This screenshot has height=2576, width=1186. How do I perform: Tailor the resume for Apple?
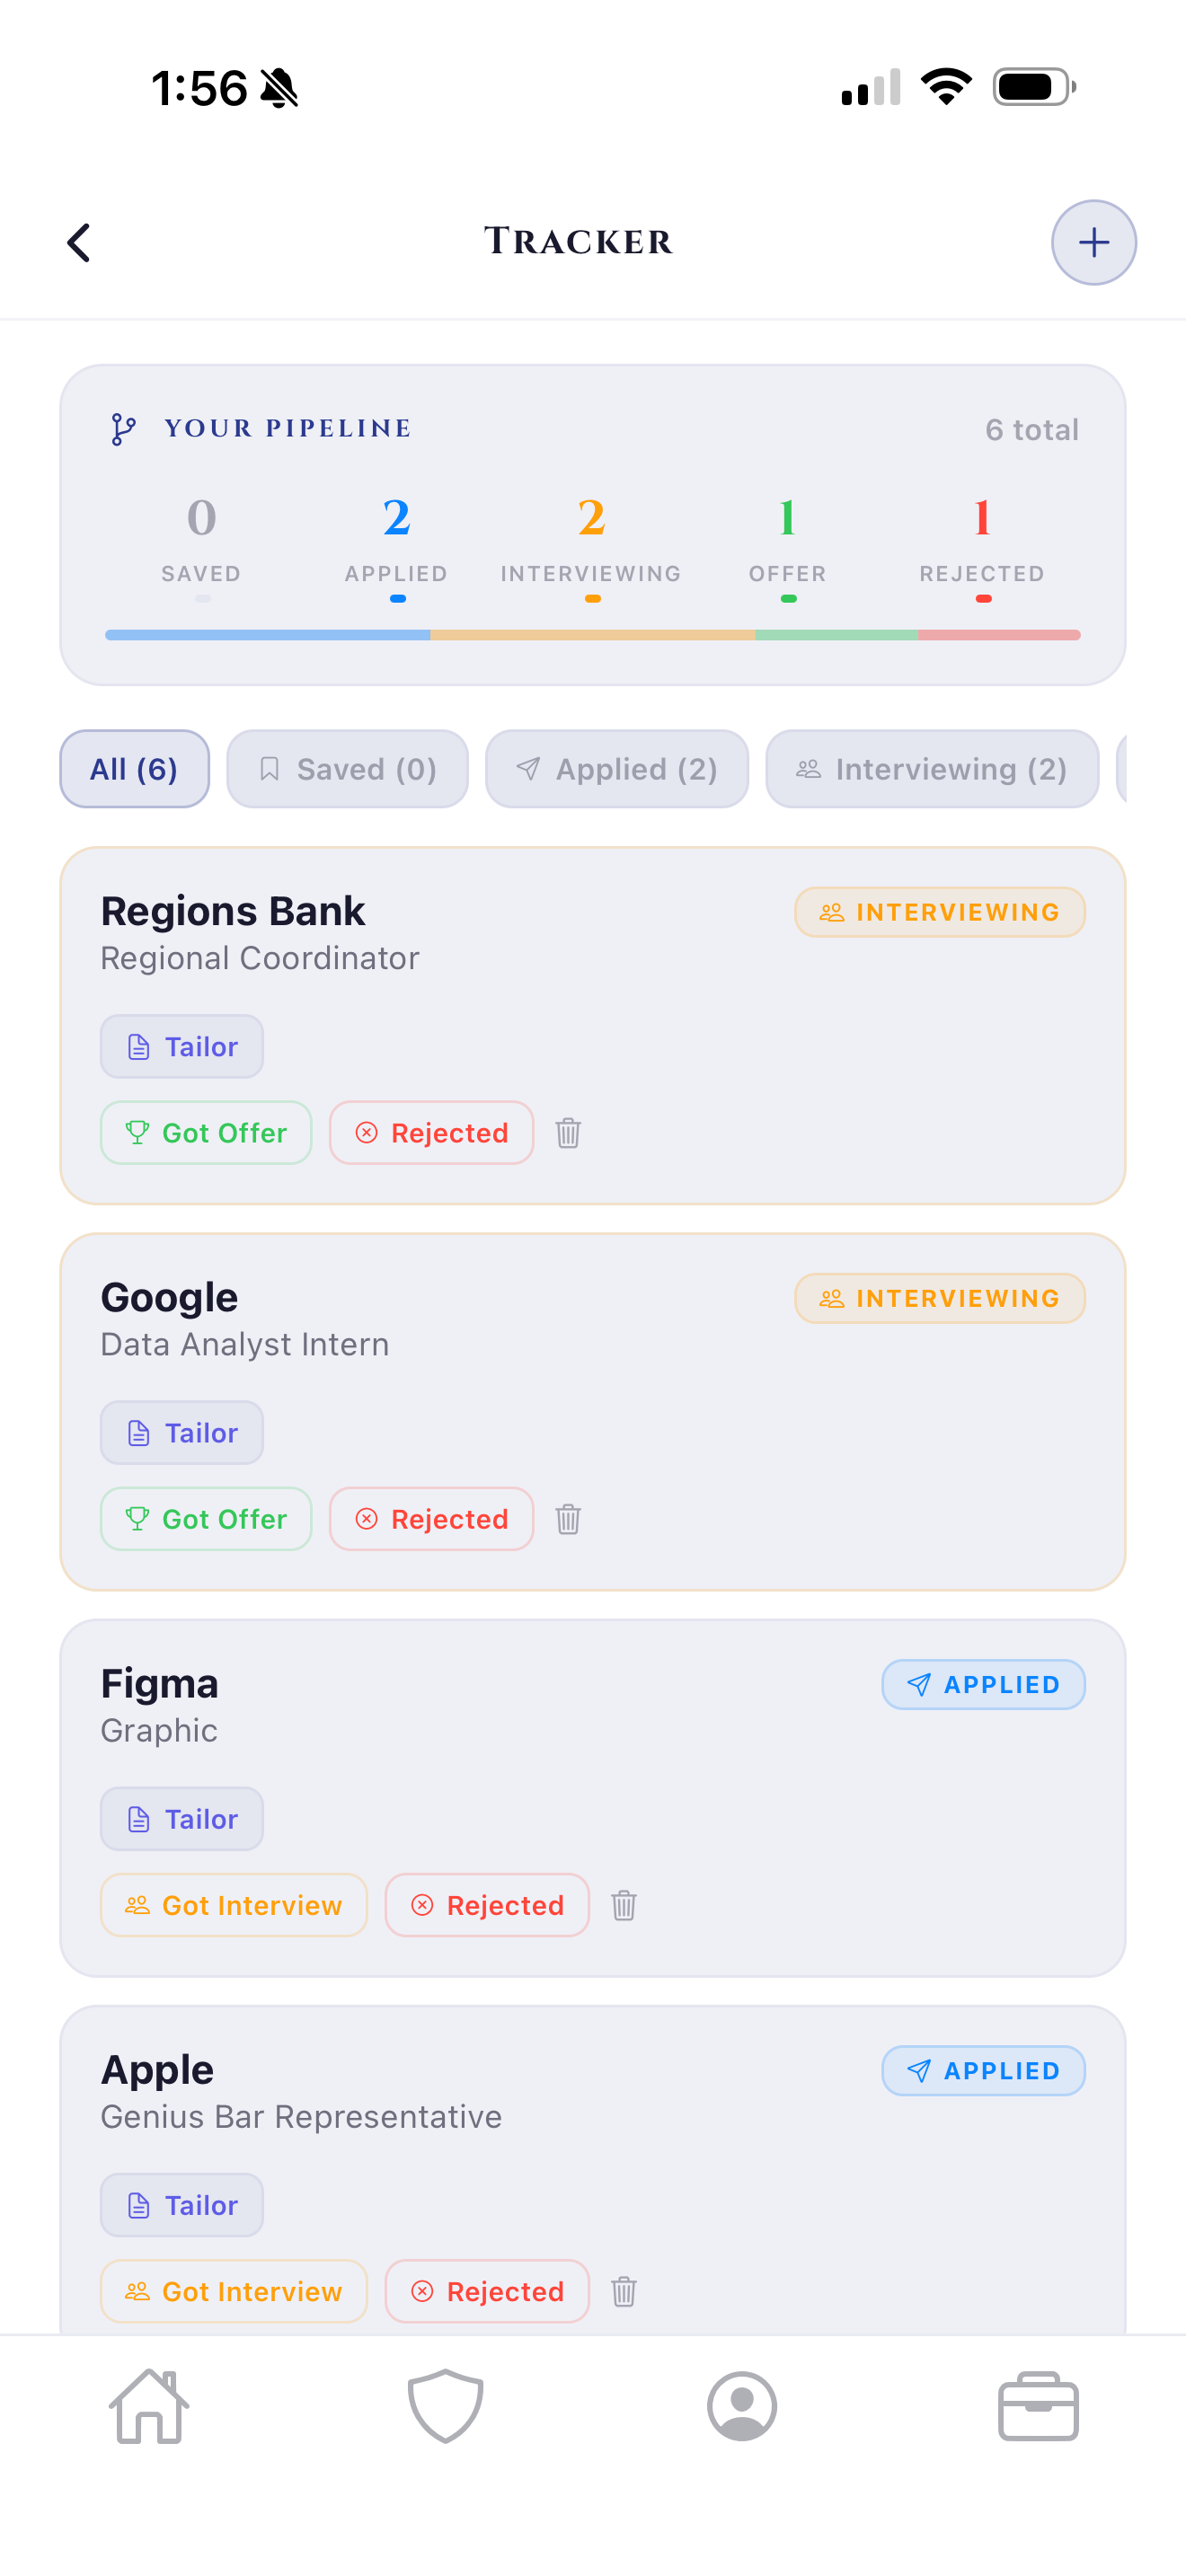(x=181, y=2205)
